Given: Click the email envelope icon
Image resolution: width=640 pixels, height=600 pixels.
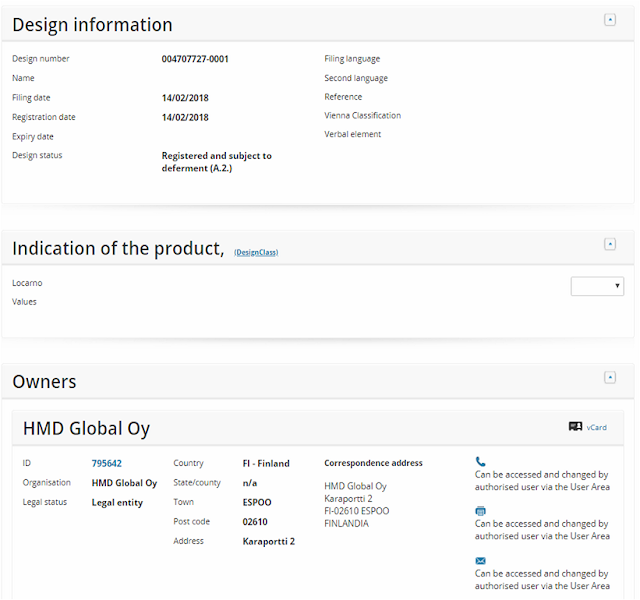Looking at the screenshot, I should (x=480, y=561).
